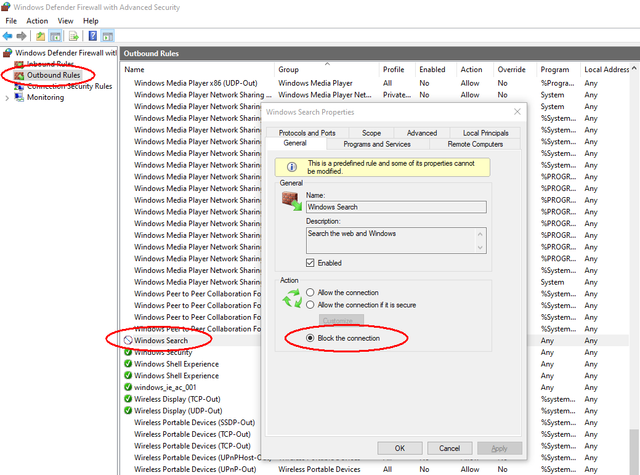640x475 pixels.
Task: Click the Cancel button
Action: (449, 448)
